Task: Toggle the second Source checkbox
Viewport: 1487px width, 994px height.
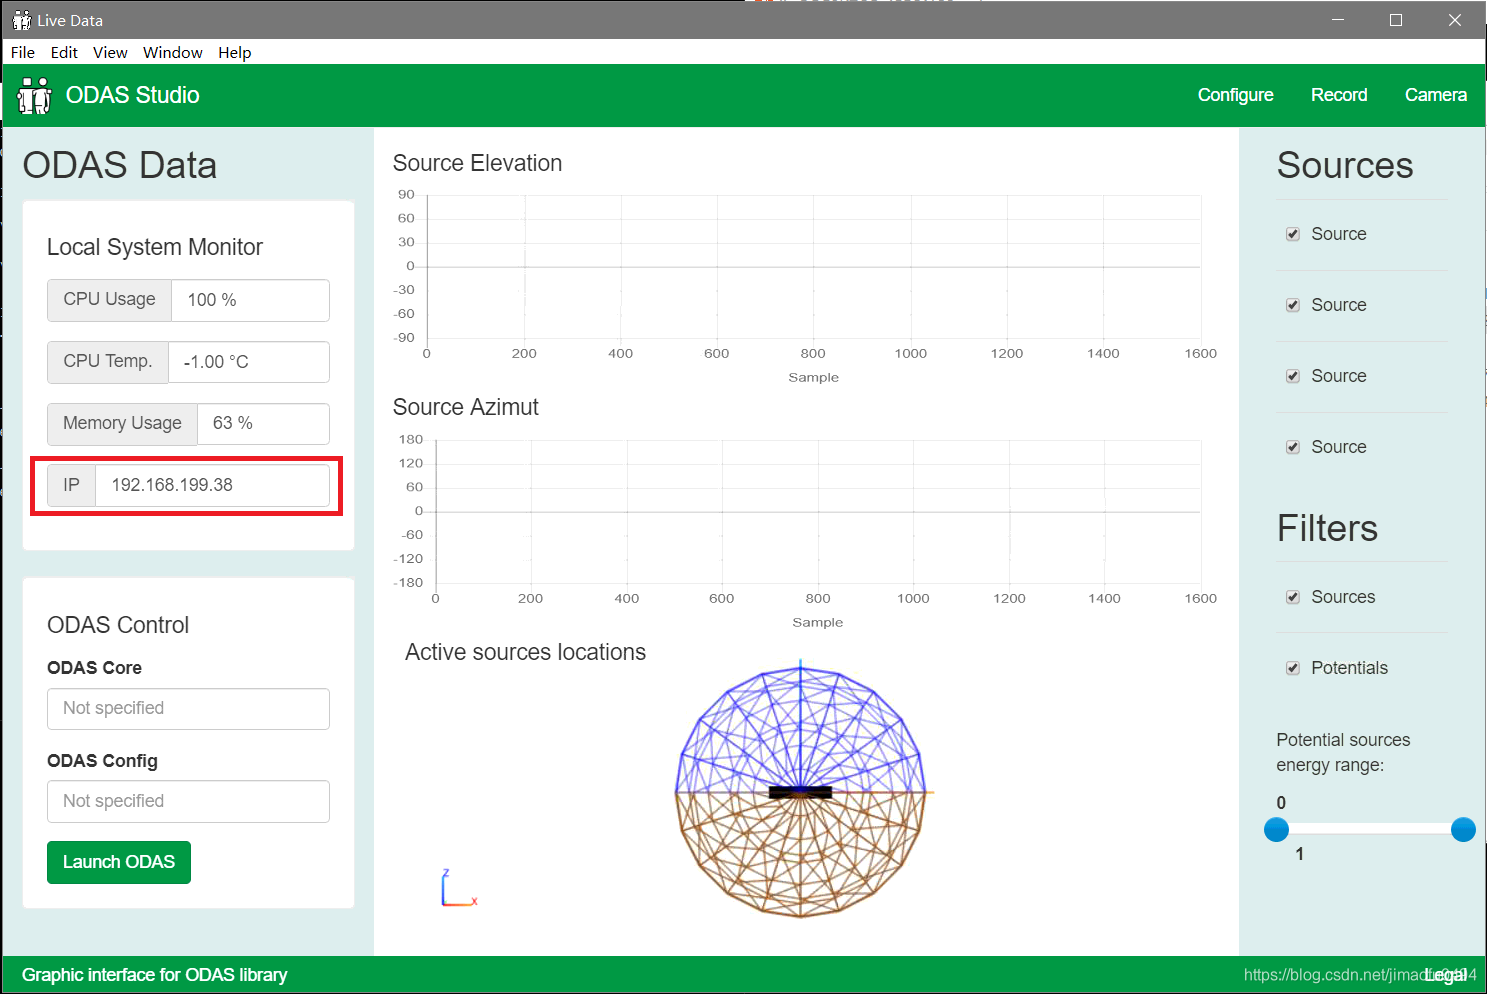Action: point(1293,305)
